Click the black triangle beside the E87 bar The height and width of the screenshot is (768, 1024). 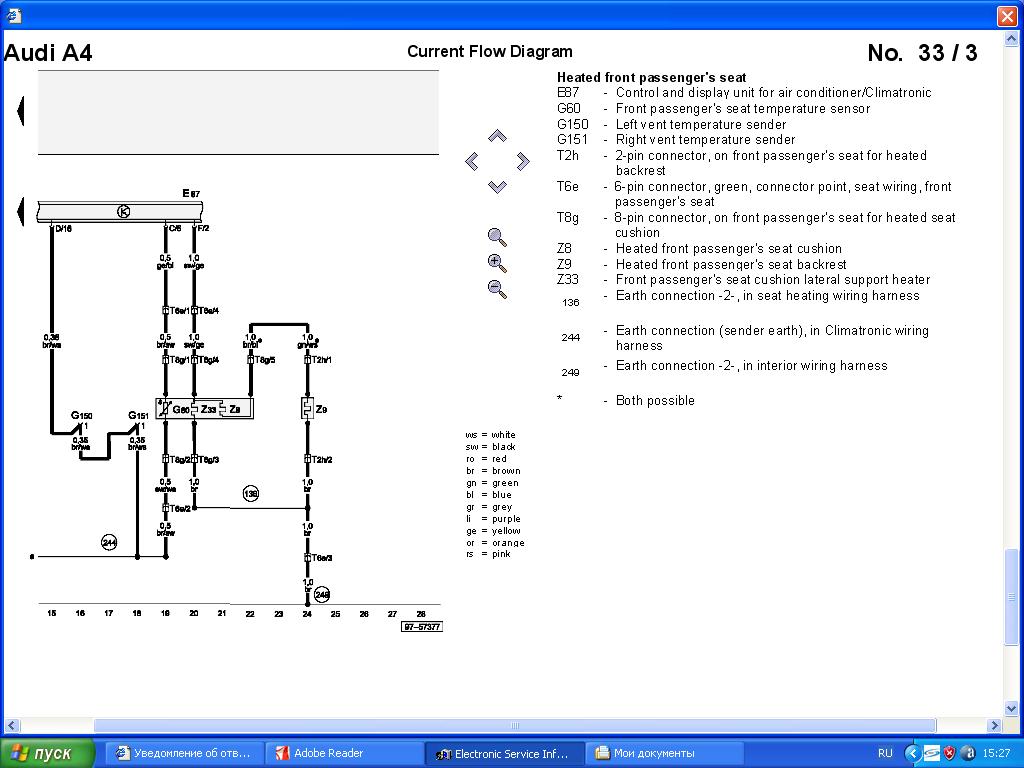[20, 212]
